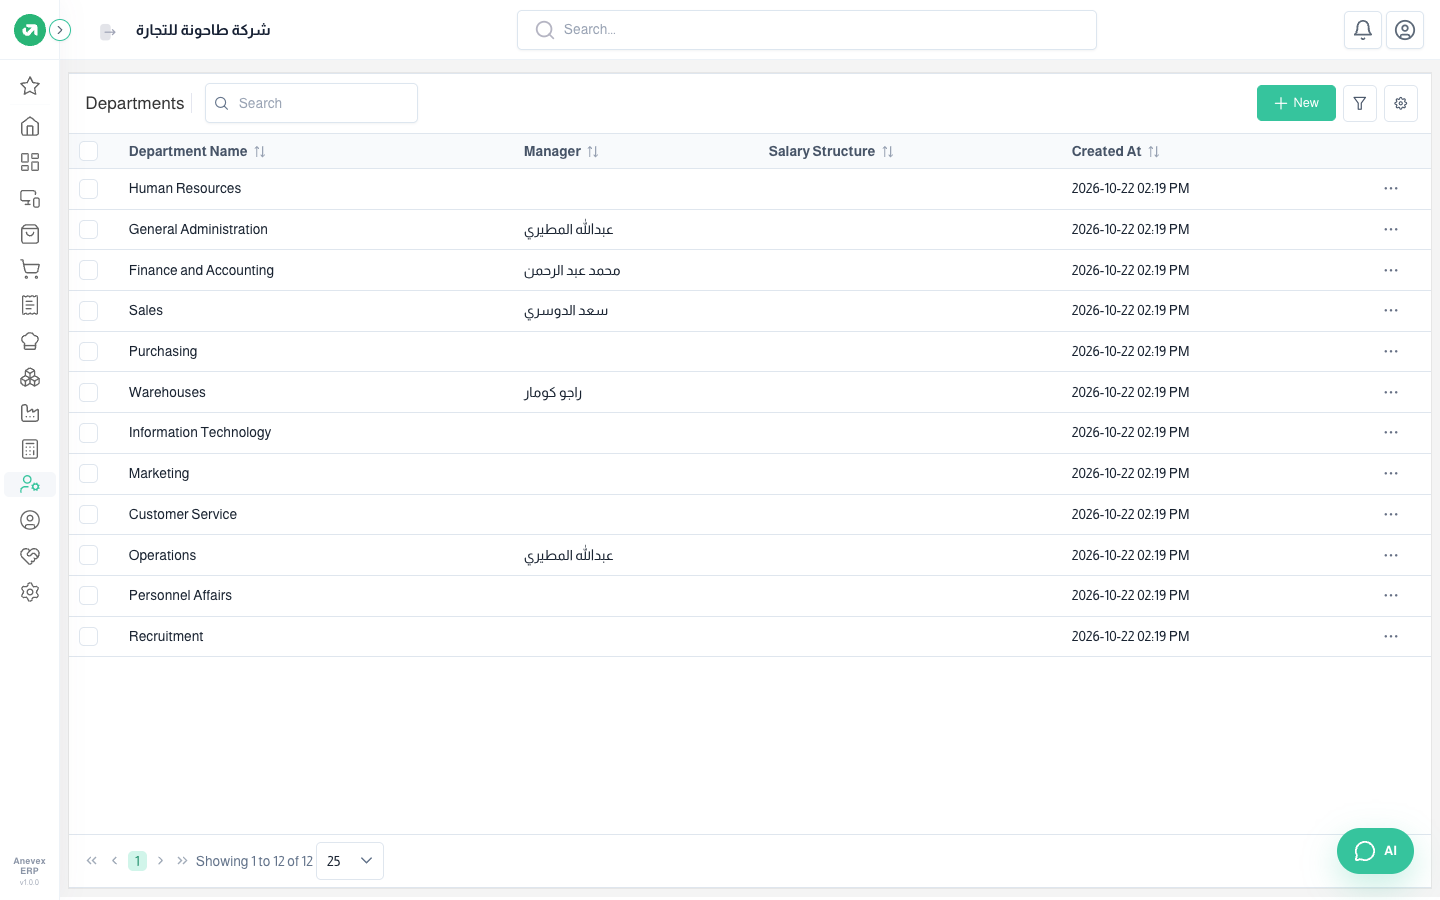Sort by Created At column

pos(1116,151)
